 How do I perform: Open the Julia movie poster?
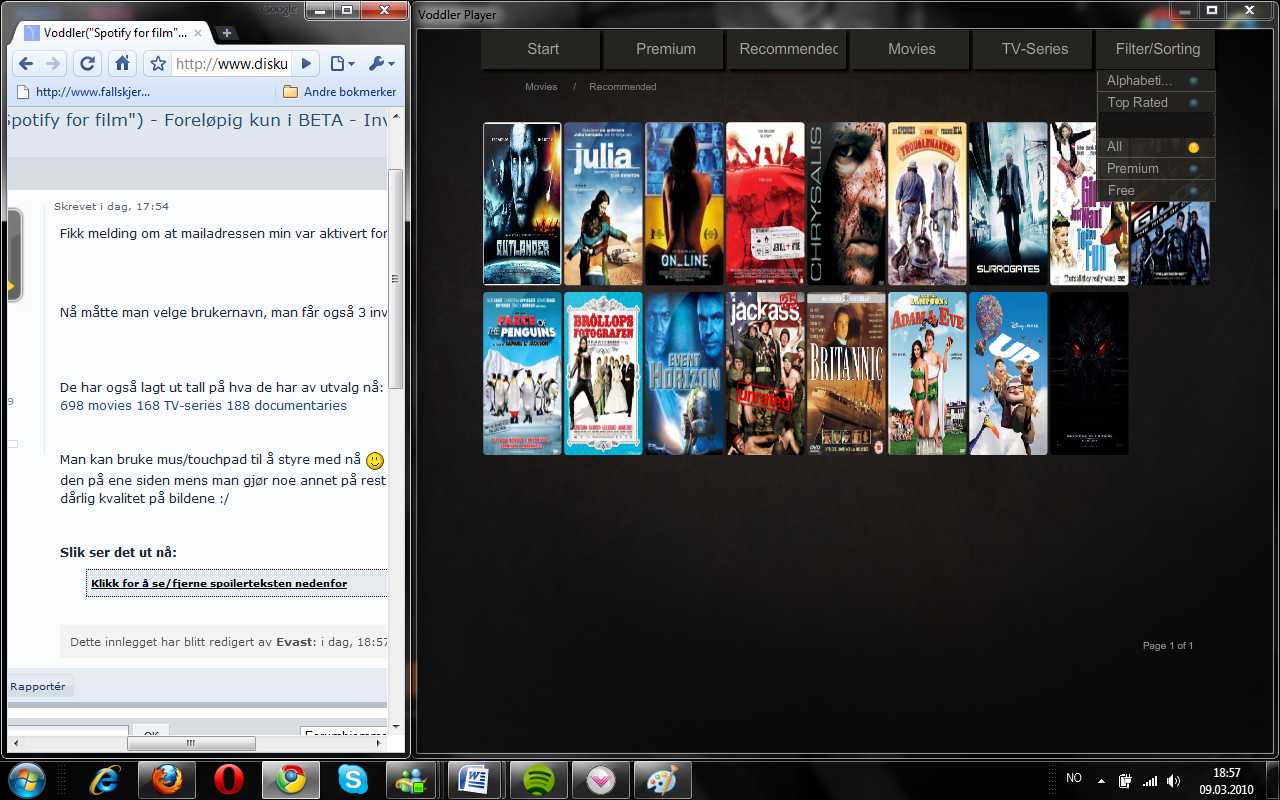coord(603,204)
